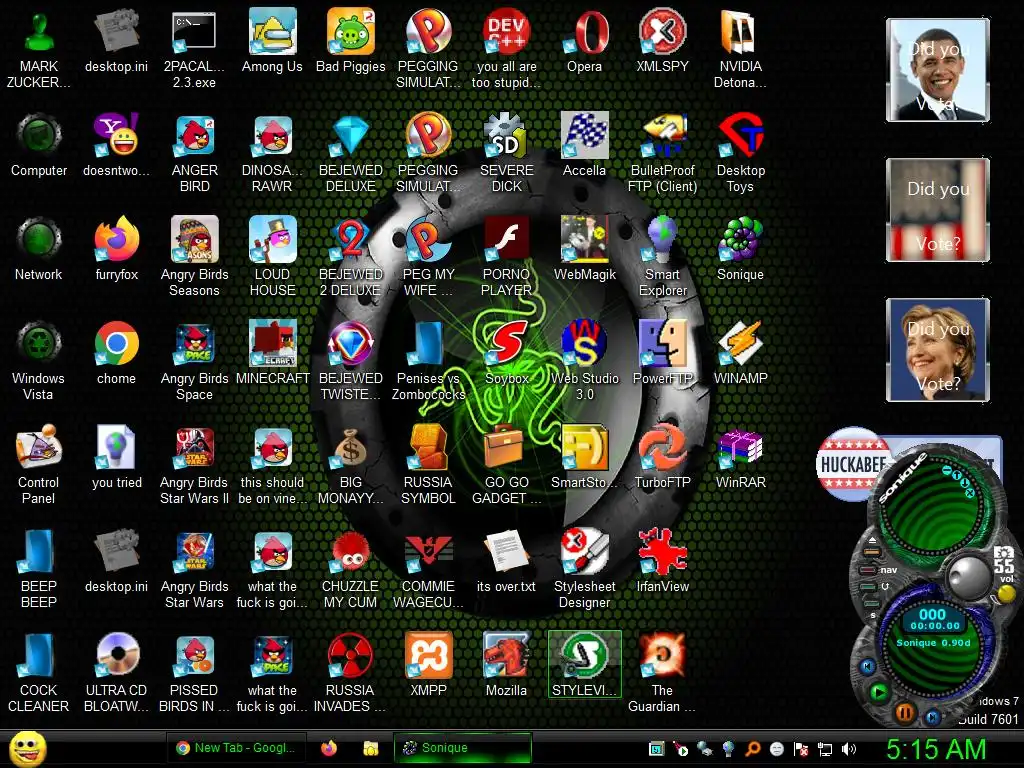This screenshot has width=1024, height=768.
Task: Open the MARK ZUCKER... green pawn icon
Action: pyautogui.click(x=39, y=48)
